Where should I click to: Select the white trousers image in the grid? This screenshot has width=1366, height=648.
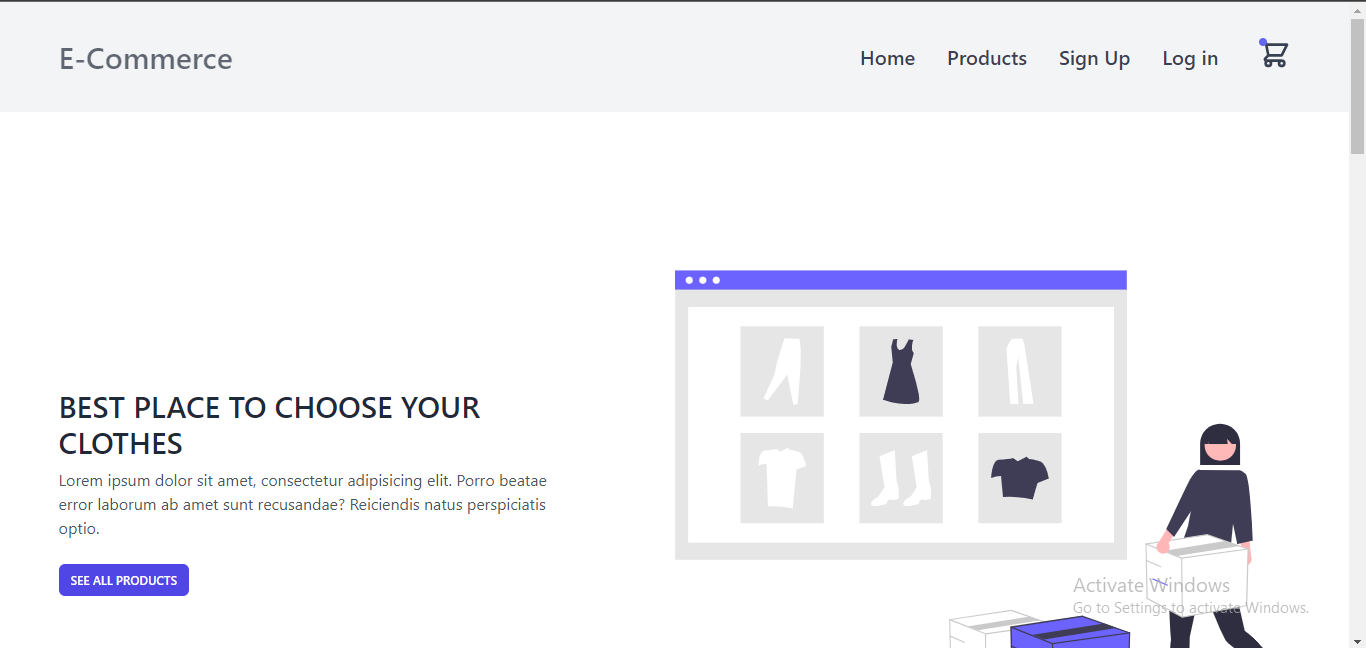coord(1019,371)
